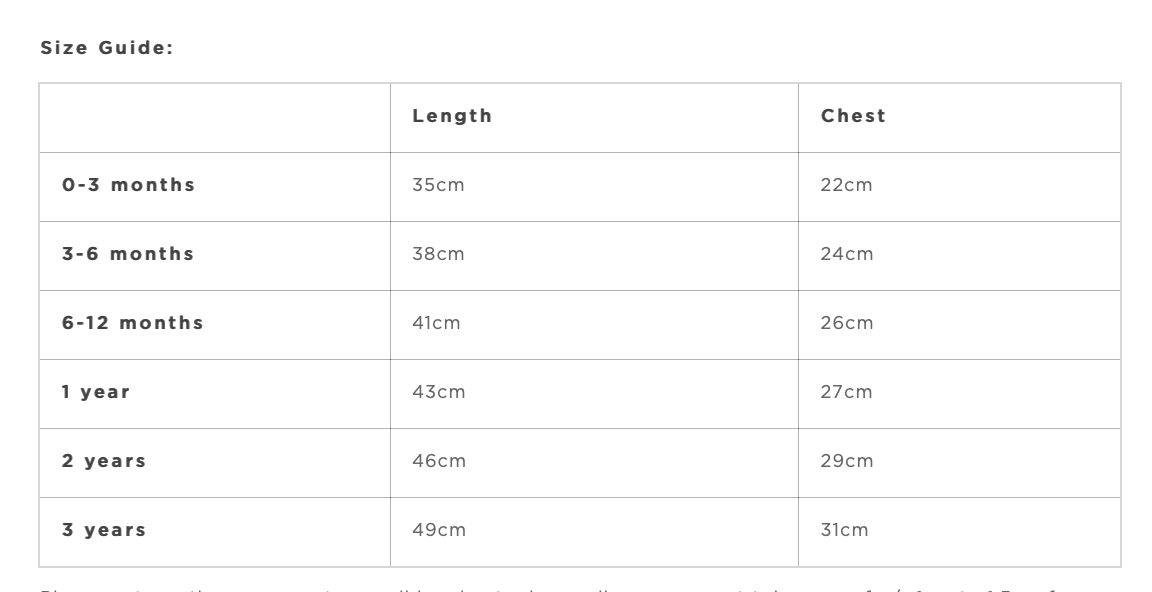Click the 49cm length value
Image resolution: width=1152 pixels, height=592 pixels.
tap(438, 530)
